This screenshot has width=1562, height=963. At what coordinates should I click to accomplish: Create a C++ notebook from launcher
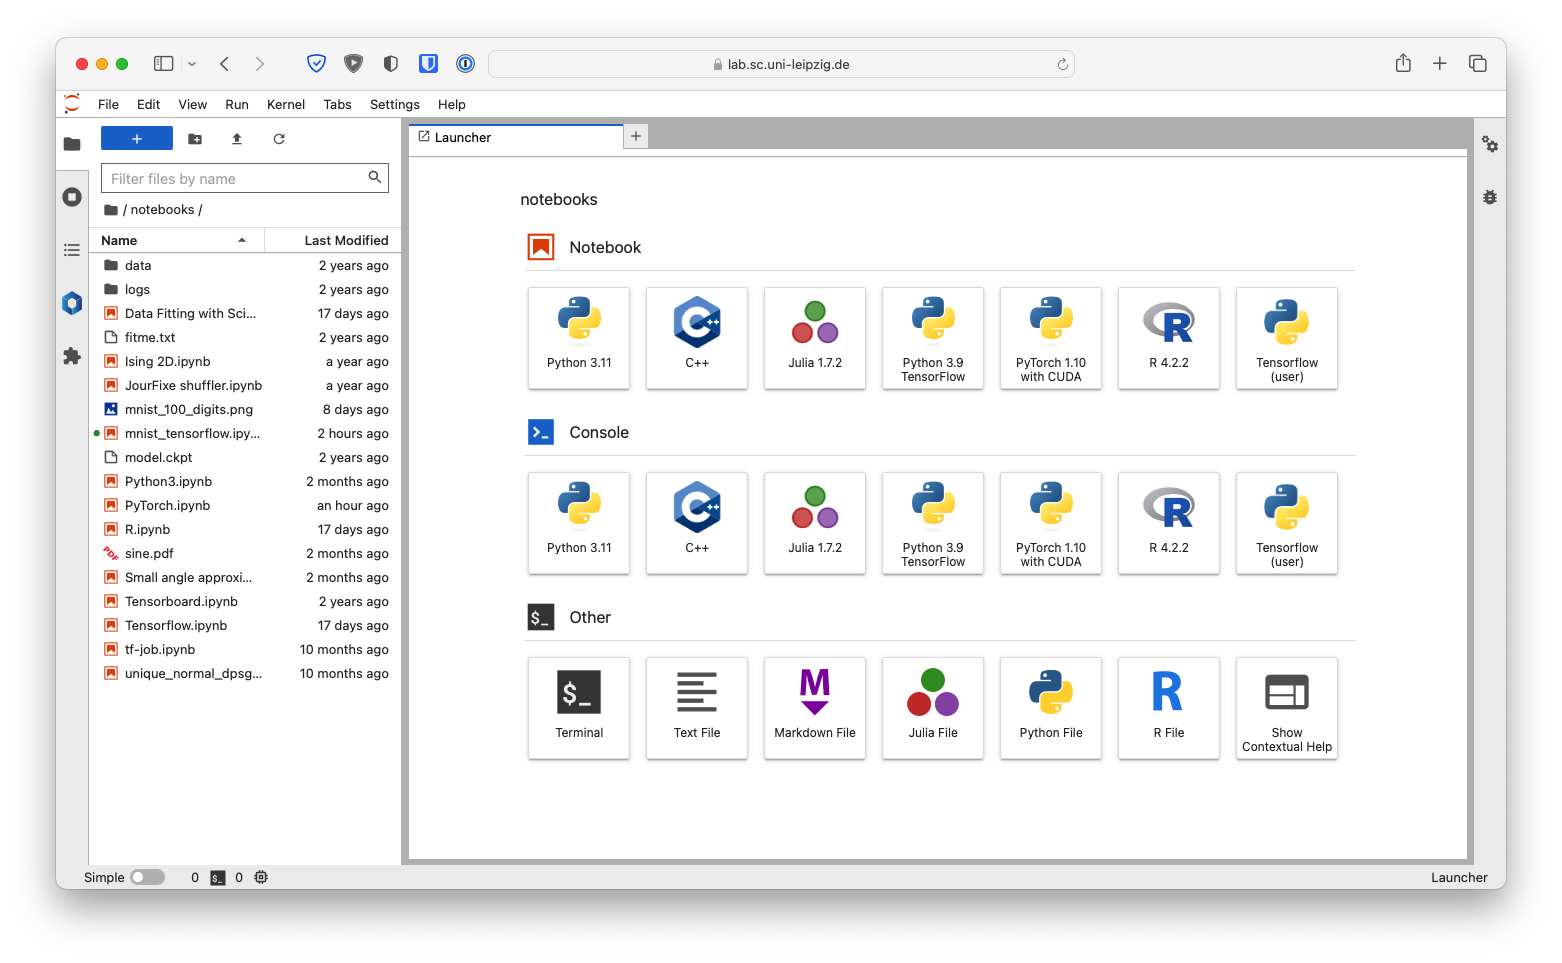(697, 338)
